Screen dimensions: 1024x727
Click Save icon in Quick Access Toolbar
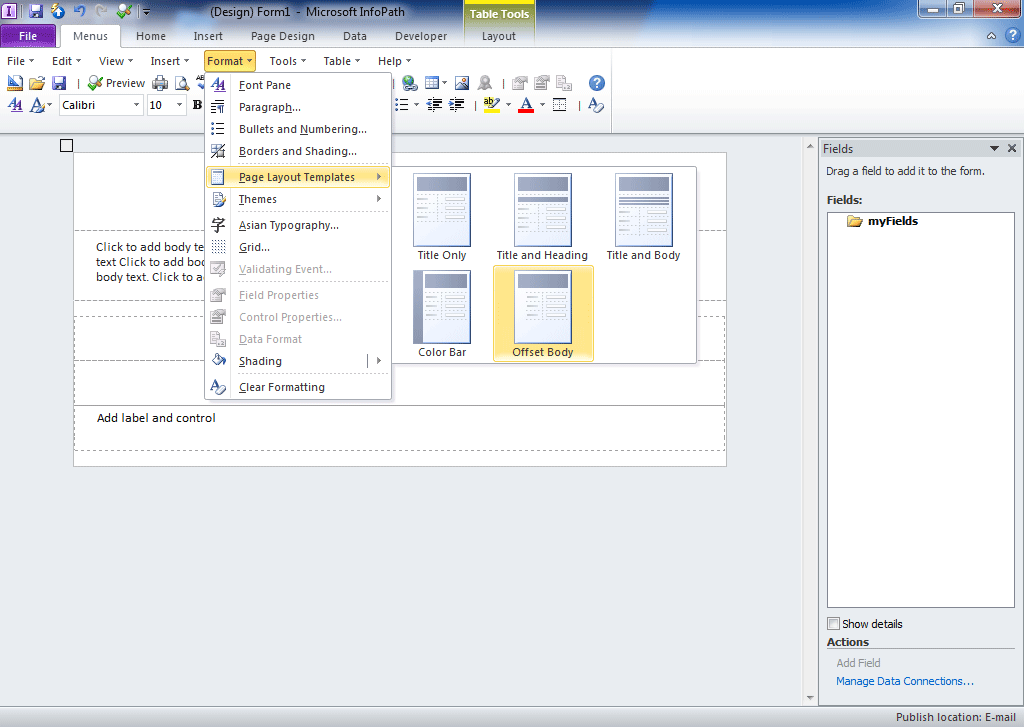click(36, 11)
